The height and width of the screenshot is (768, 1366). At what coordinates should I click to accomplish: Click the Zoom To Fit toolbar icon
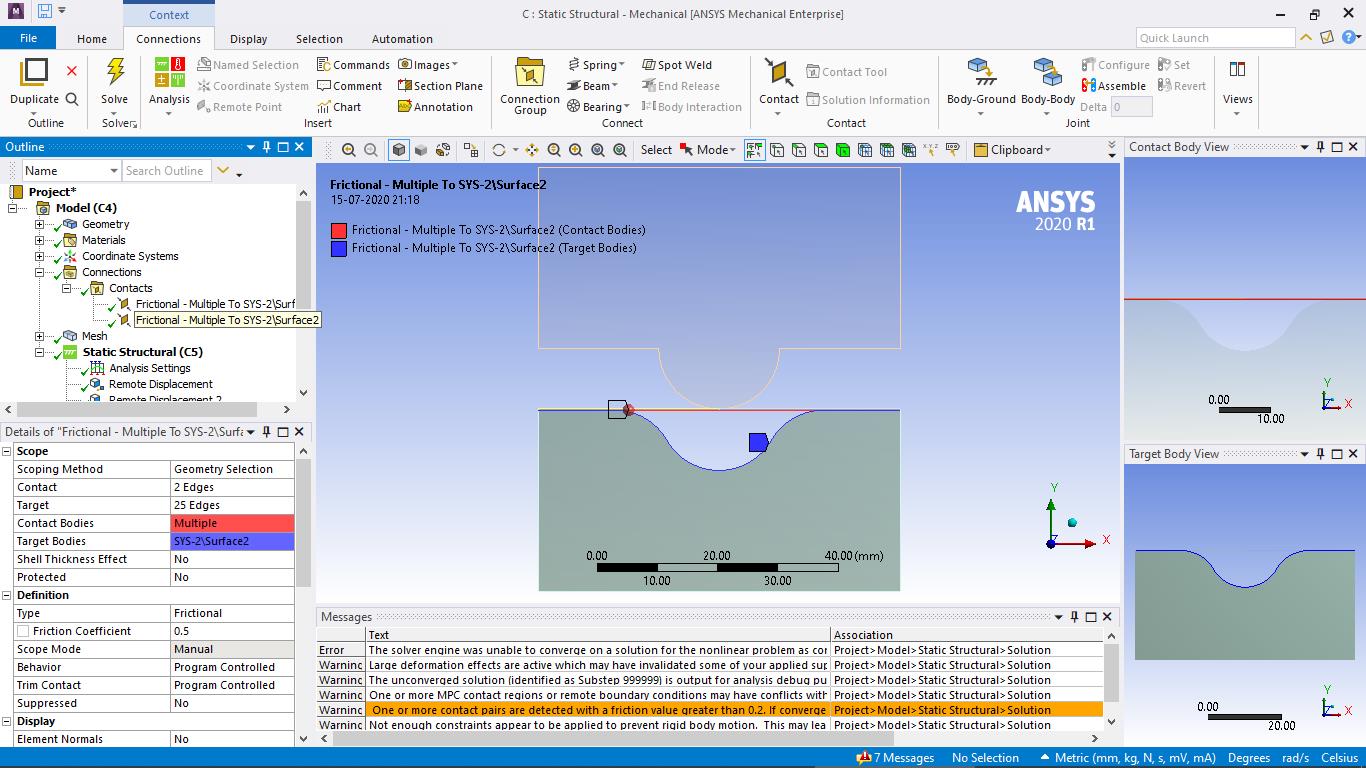(598, 150)
